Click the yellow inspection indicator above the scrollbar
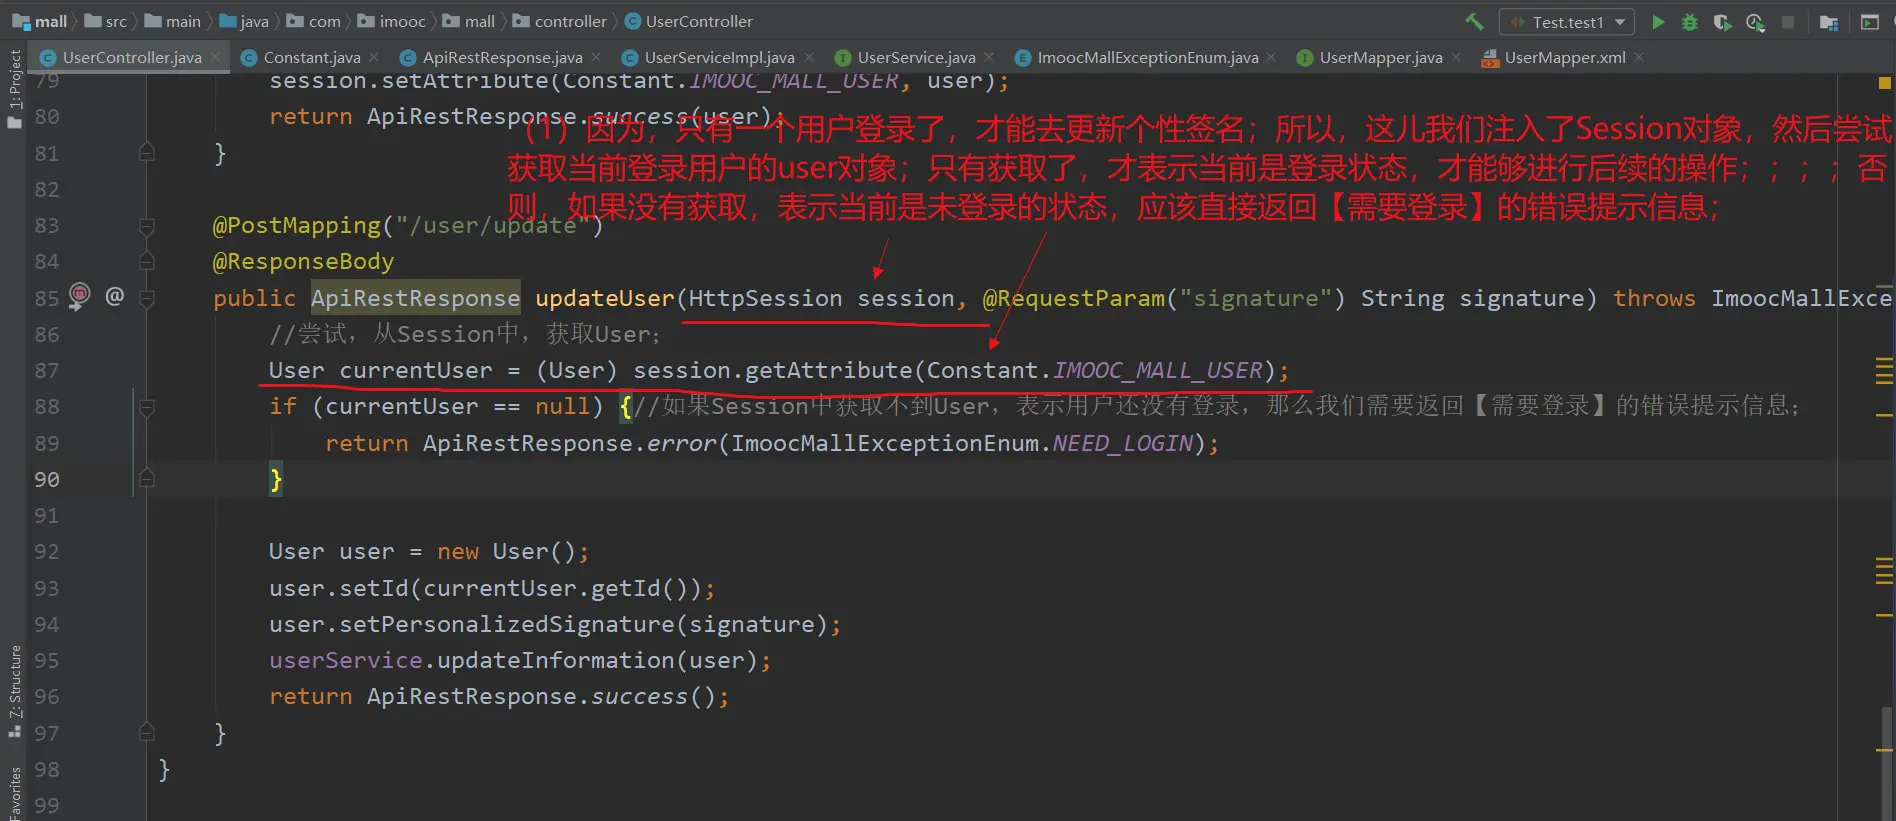This screenshot has width=1896, height=821. (1885, 82)
